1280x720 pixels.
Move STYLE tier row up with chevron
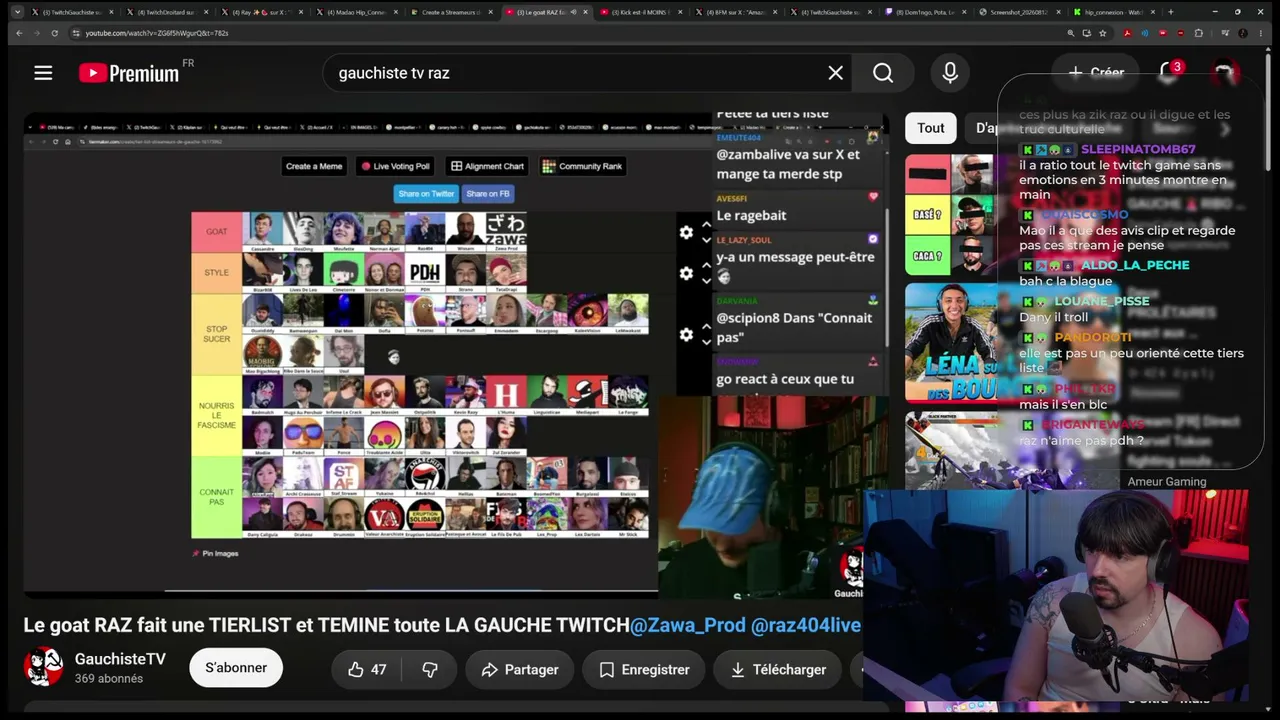click(x=706, y=266)
